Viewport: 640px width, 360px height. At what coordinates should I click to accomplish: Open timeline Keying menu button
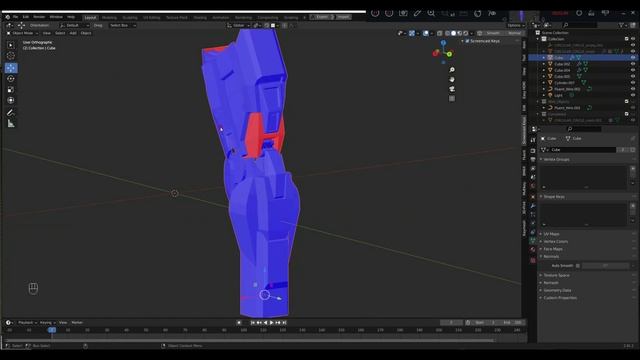[47, 323]
